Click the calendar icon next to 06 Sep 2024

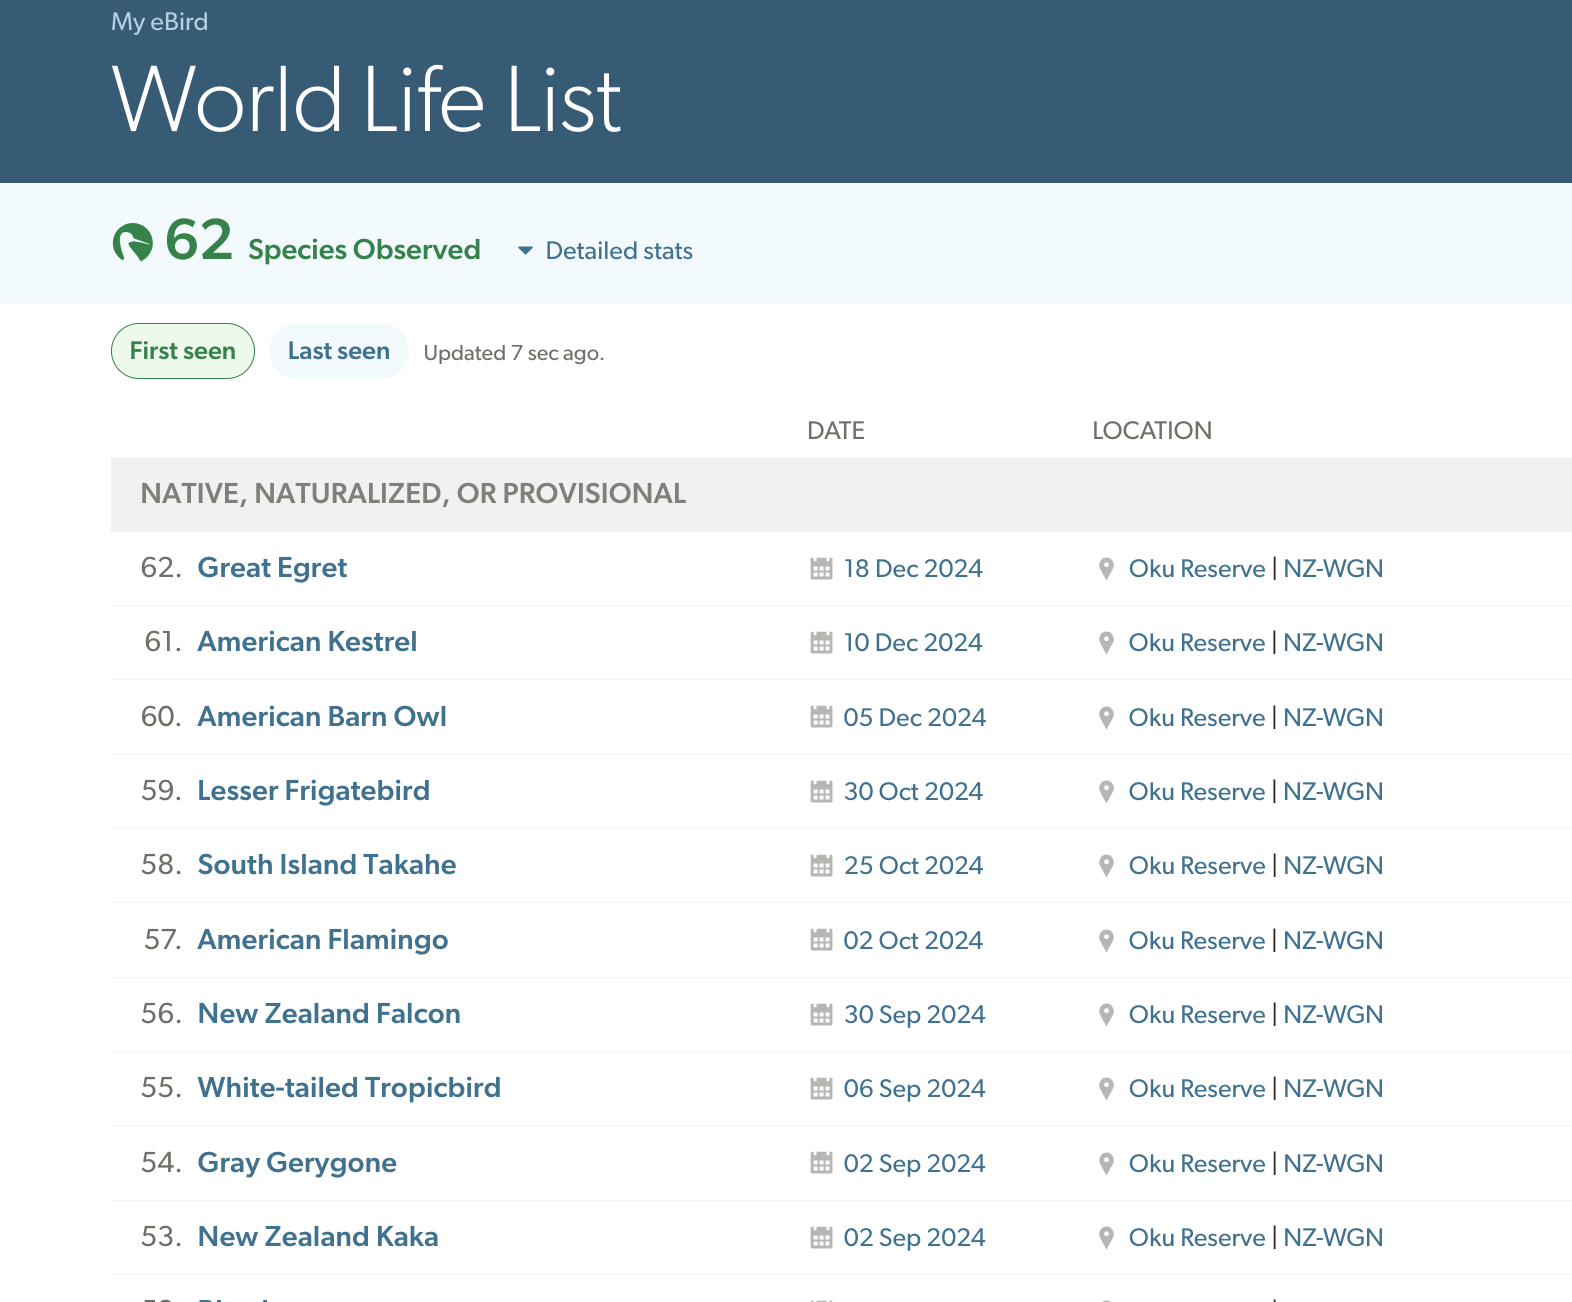821,1089
